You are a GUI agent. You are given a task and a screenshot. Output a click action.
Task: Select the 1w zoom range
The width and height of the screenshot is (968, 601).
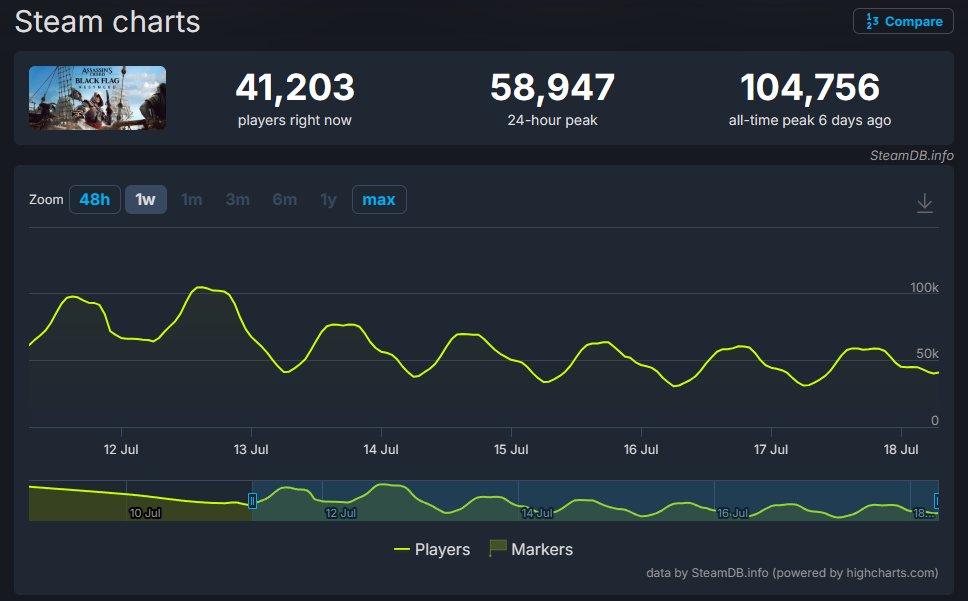146,199
